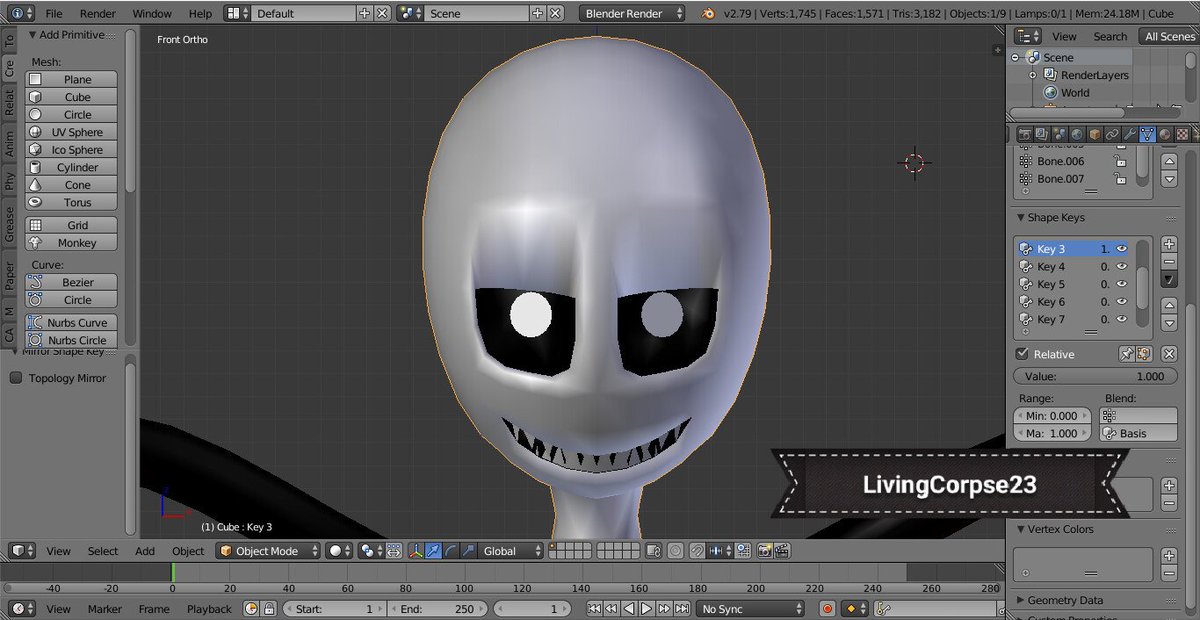
Task: Move shape key down in list
Action: click(1169, 323)
